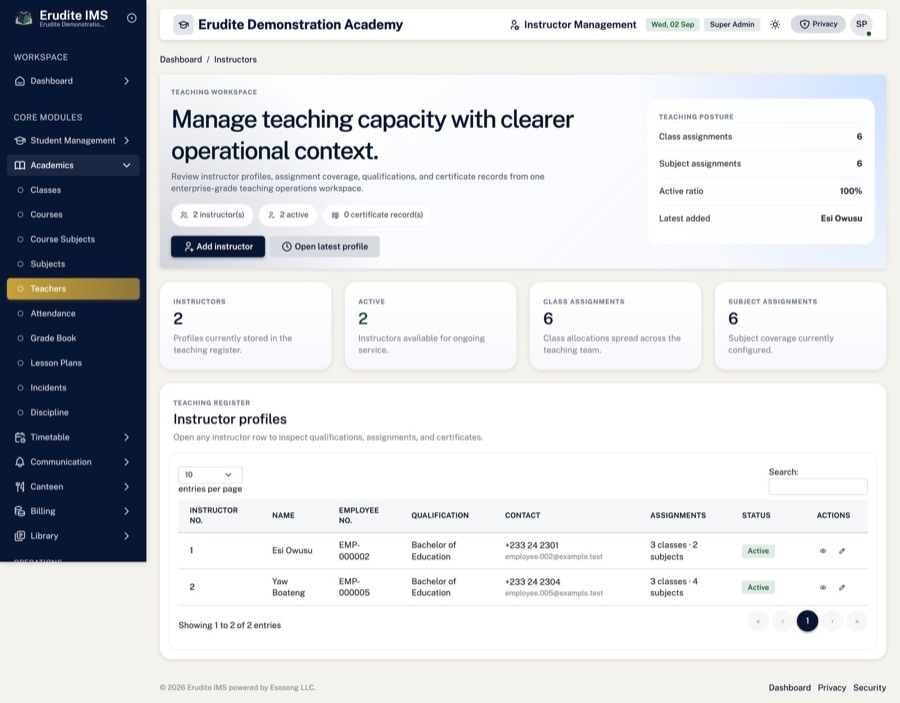Edit Esi Owusu with pencil icon
900x703 pixels.
pyautogui.click(x=842, y=551)
